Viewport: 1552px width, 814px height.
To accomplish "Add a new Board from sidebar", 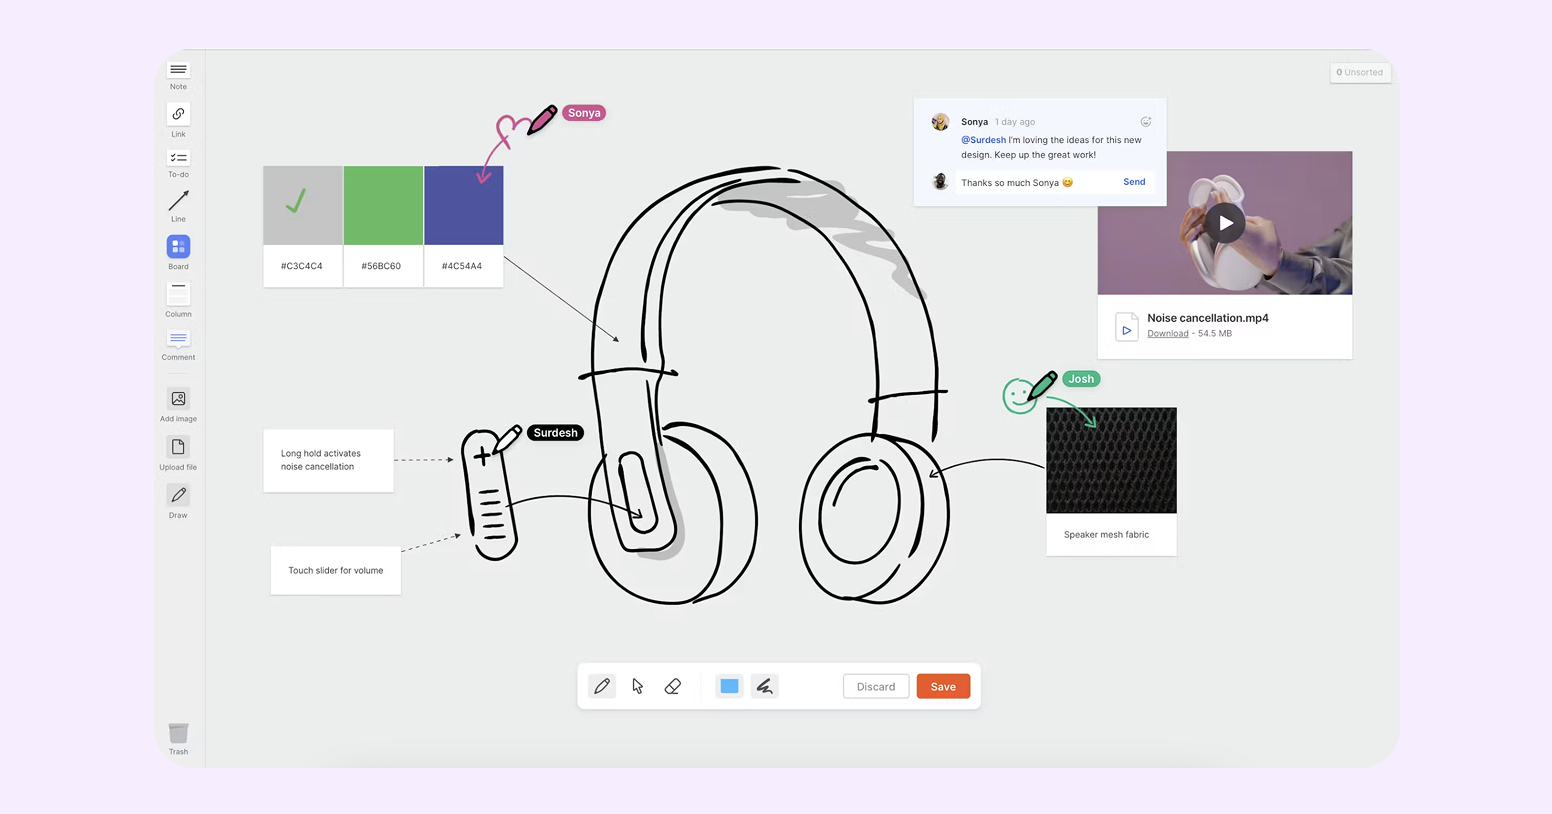I will 178,247.
